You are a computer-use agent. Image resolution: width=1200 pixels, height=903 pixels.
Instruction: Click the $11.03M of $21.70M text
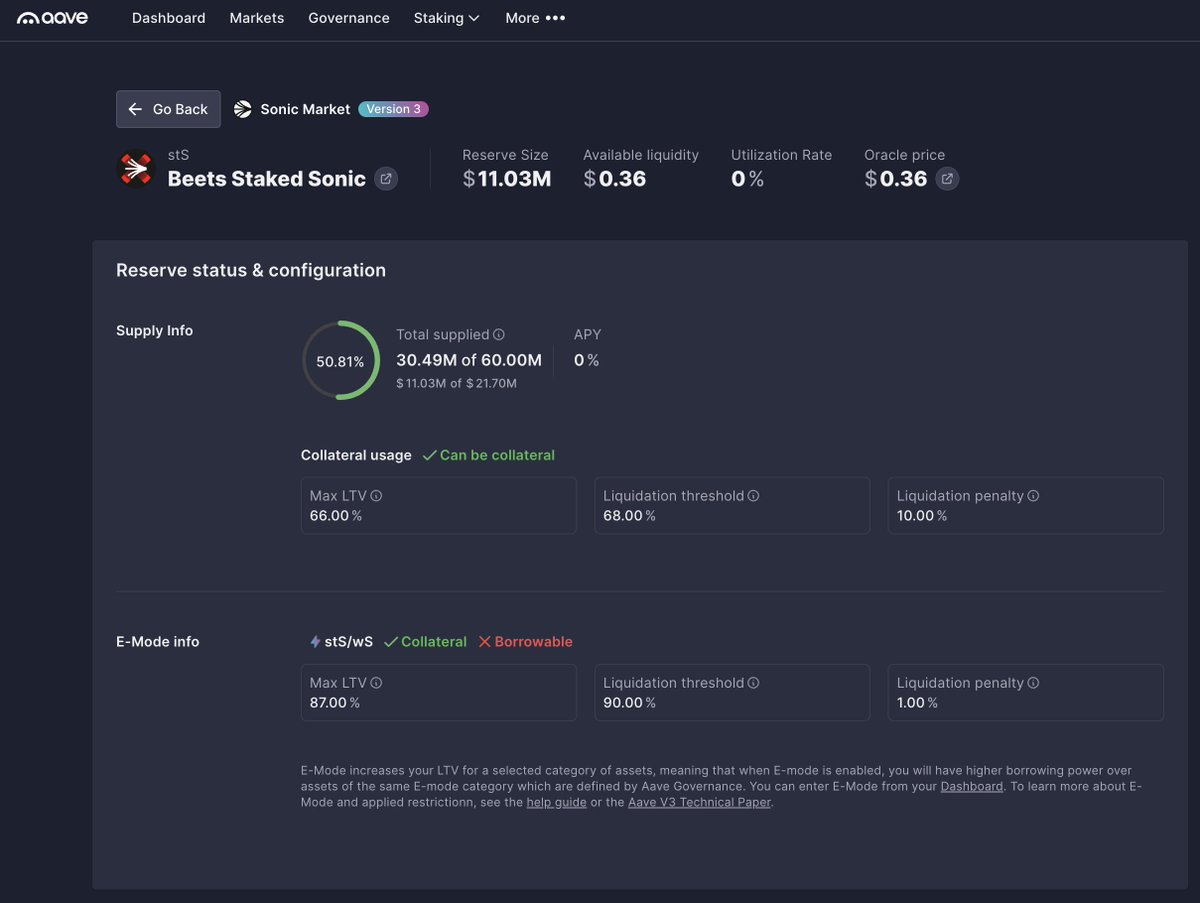tap(456, 383)
